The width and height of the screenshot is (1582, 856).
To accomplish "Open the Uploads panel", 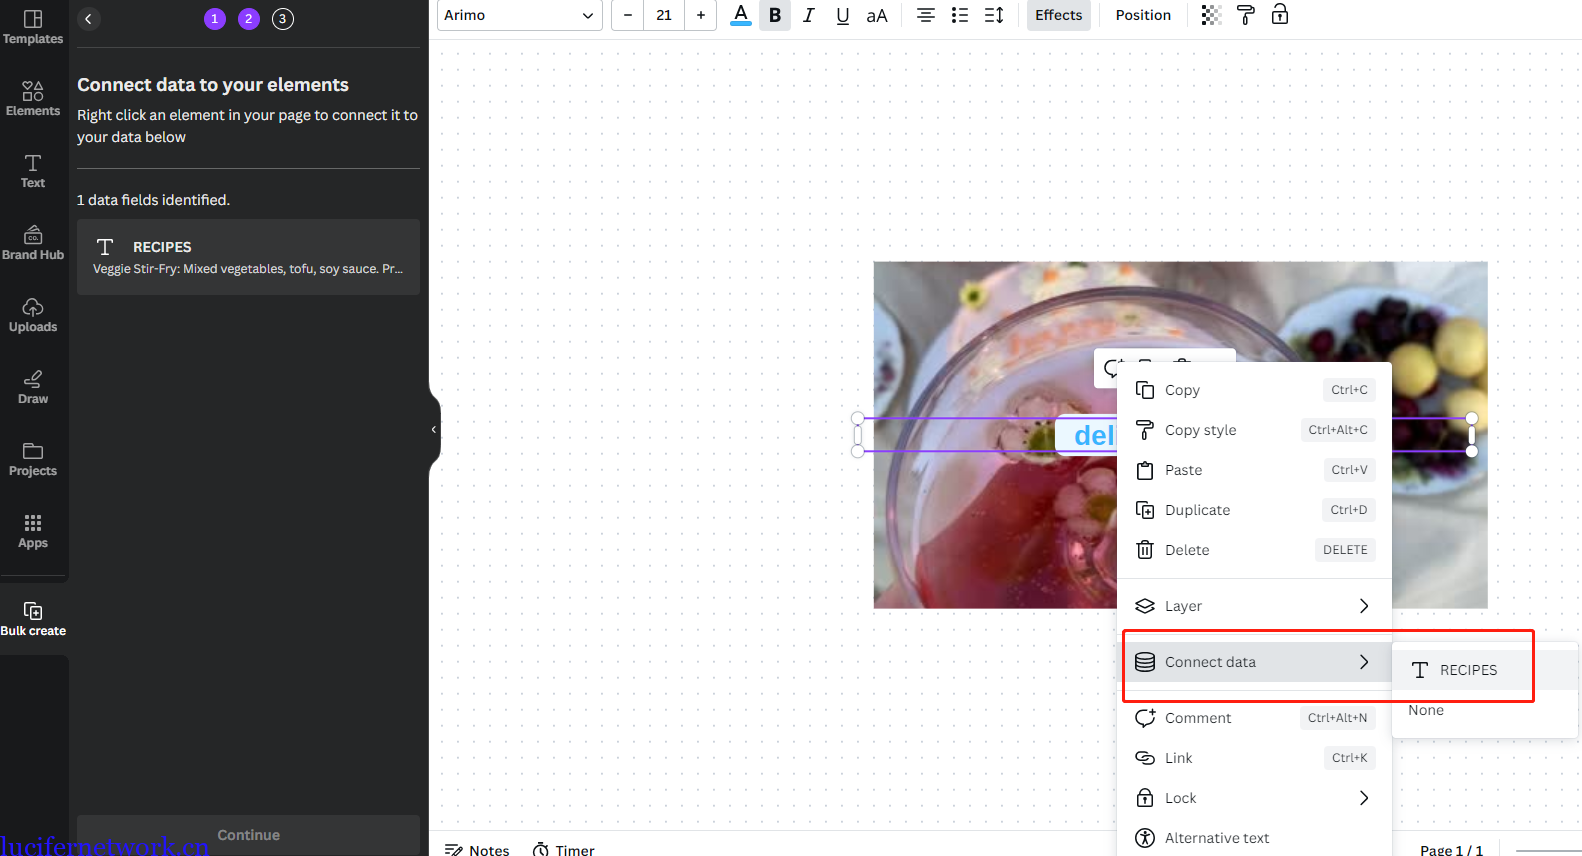I will pos(33,315).
